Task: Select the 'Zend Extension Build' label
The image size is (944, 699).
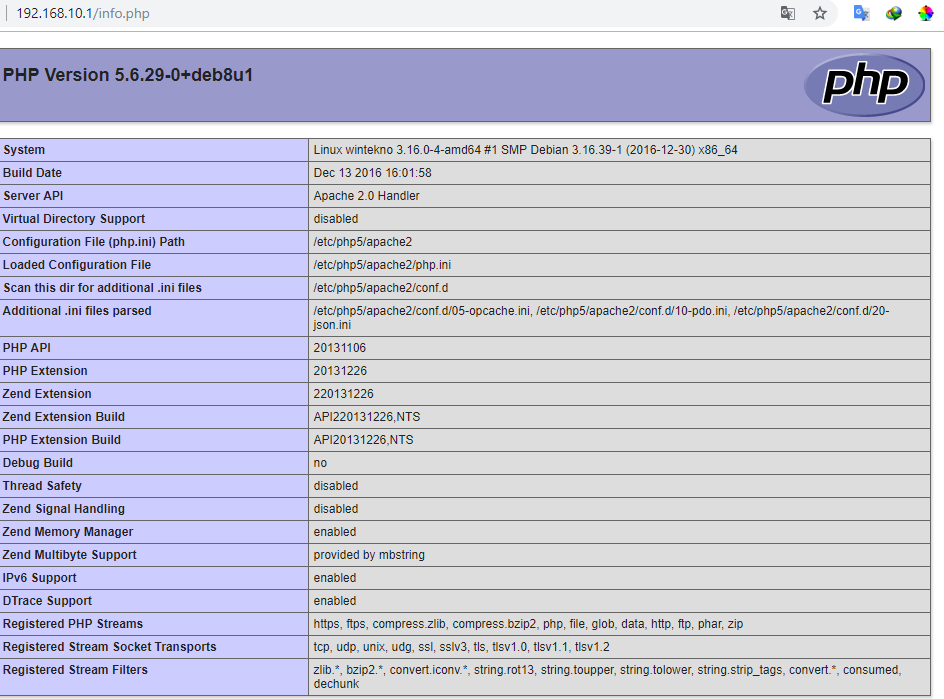Action: 64,417
